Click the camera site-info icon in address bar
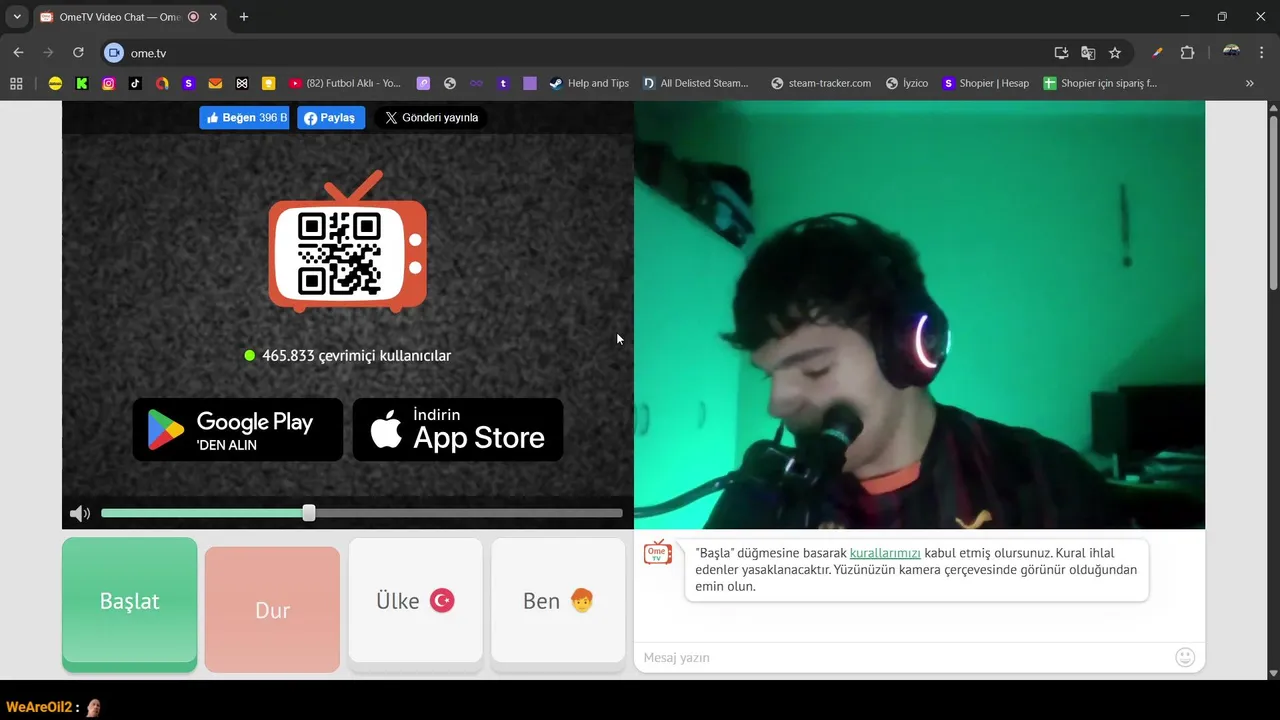 click(x=114, y=53)
